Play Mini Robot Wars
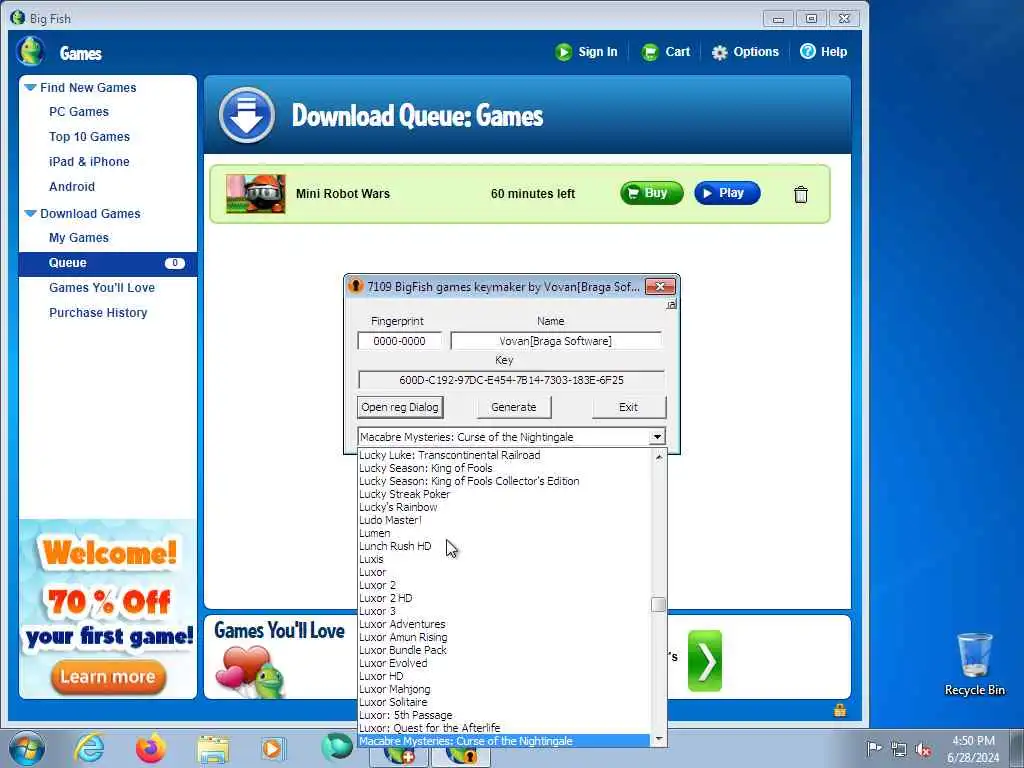1024x768 pixels. [727, 193]
